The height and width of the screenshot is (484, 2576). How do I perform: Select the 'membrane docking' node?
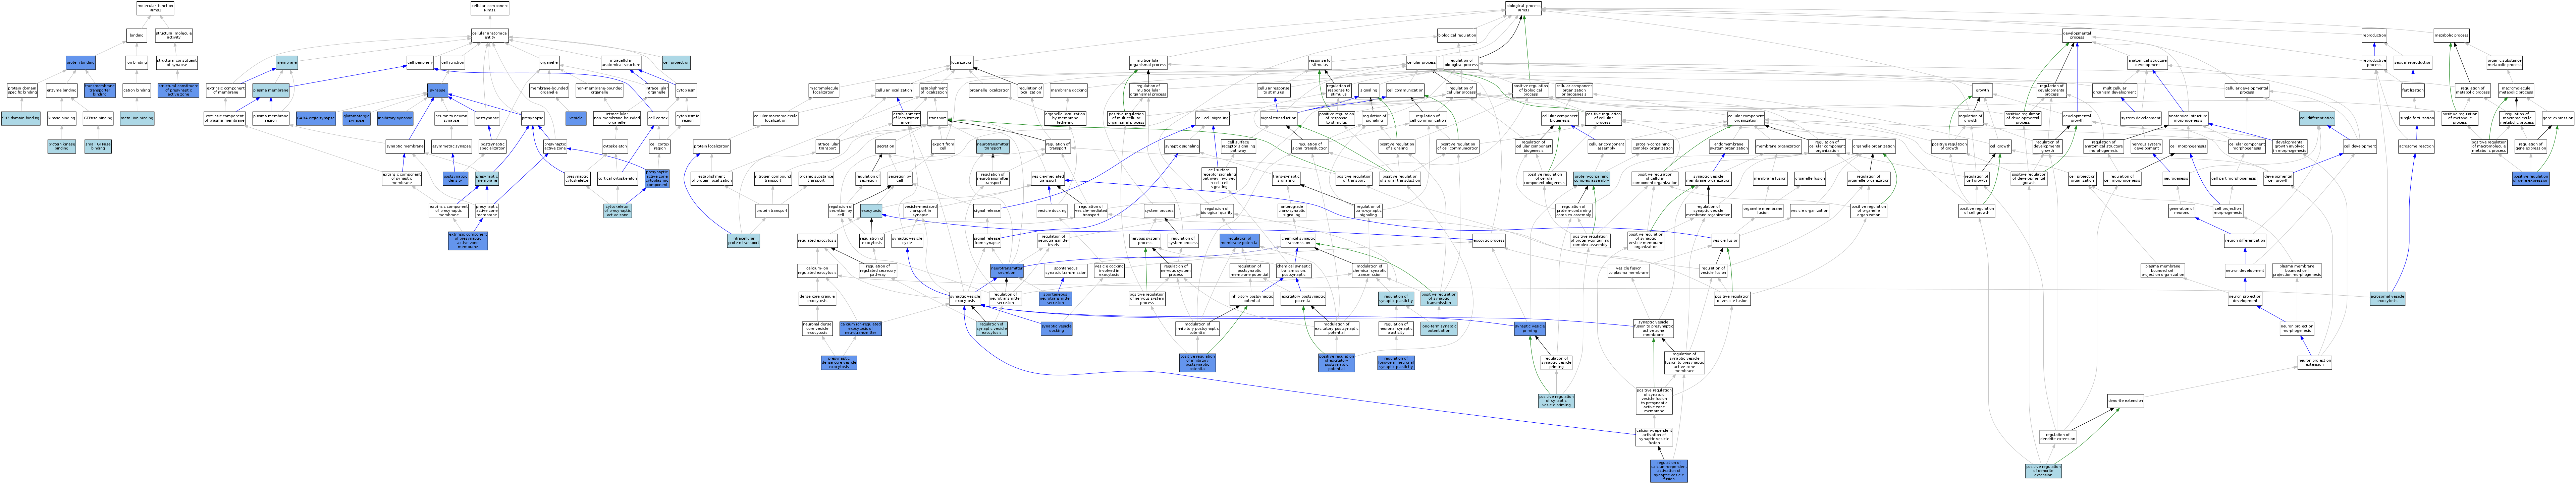tap(1069, 90)
